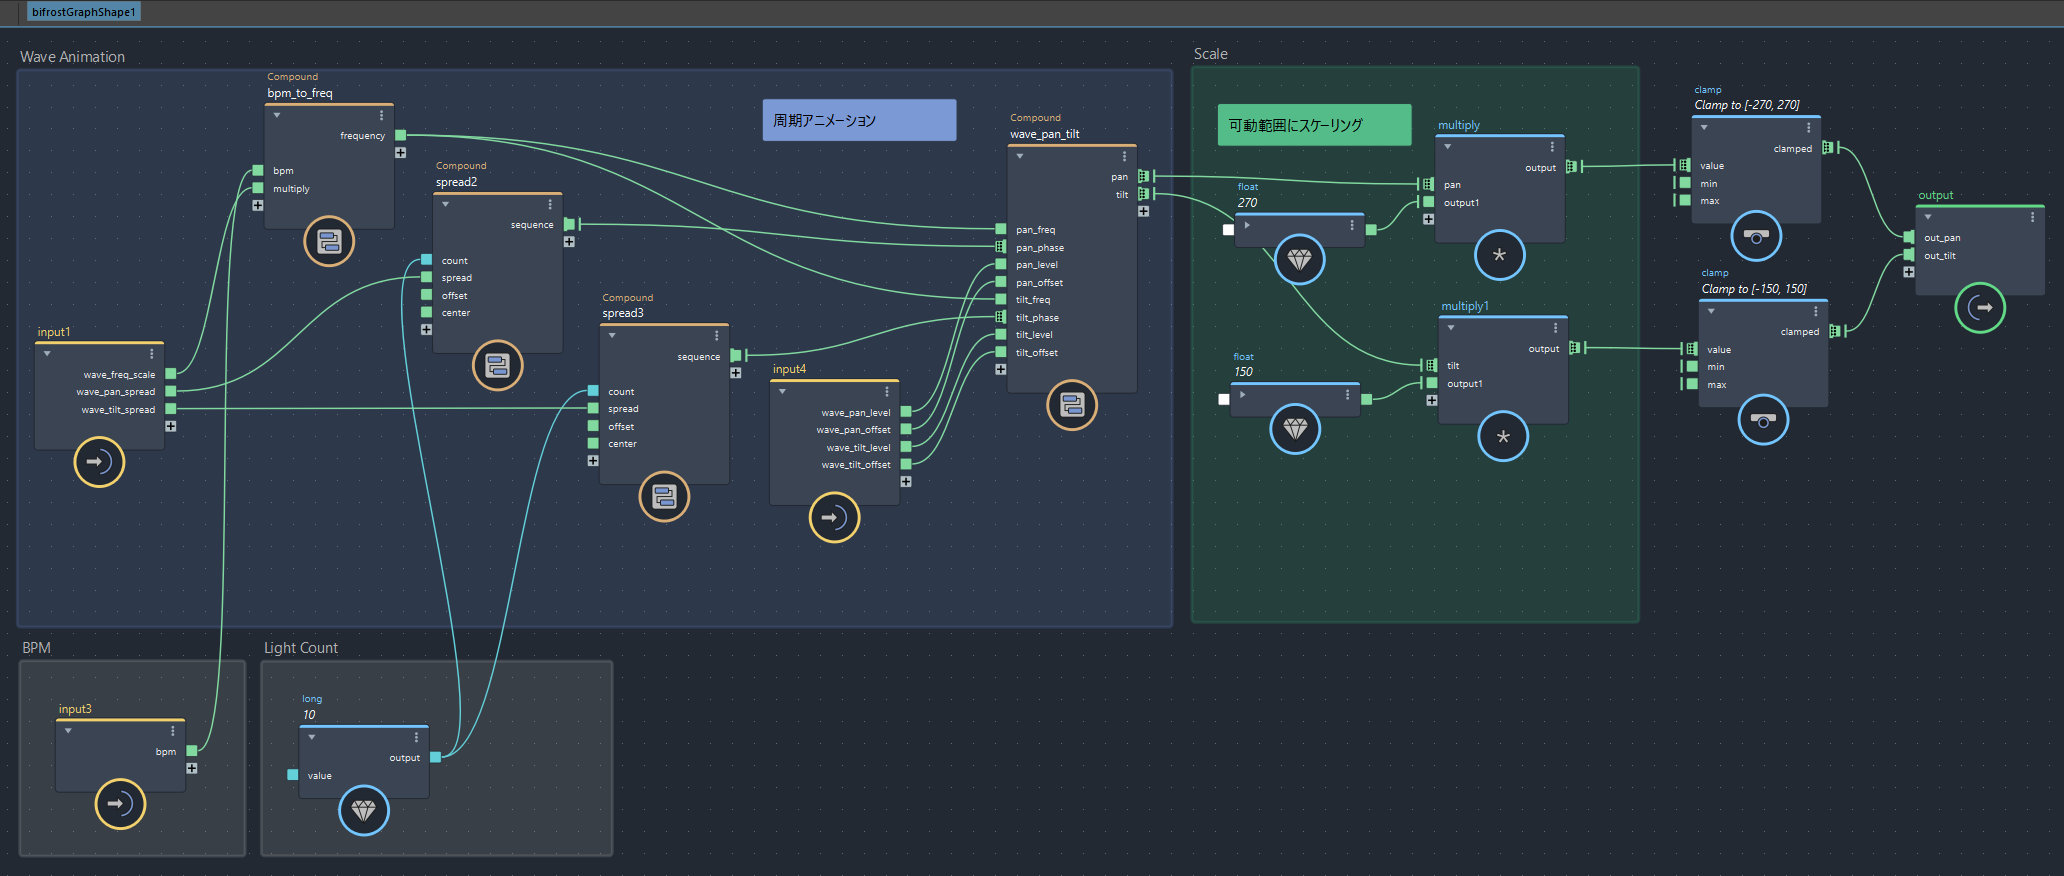The height and width of the screenshot is (876, 2064).
Task: Click the input4 node arrow icon
Action: click(x=834, y=517)
